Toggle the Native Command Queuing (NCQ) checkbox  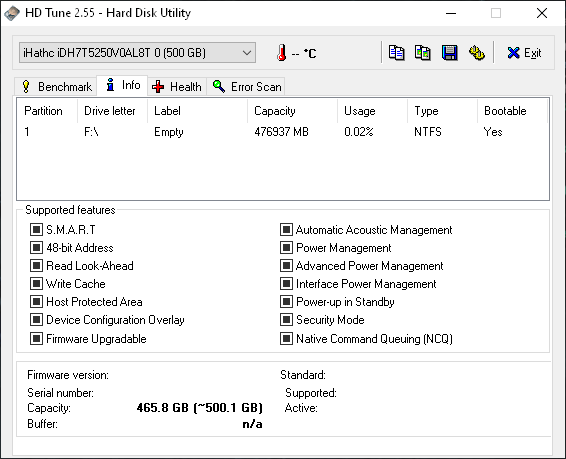pos(286,339)
